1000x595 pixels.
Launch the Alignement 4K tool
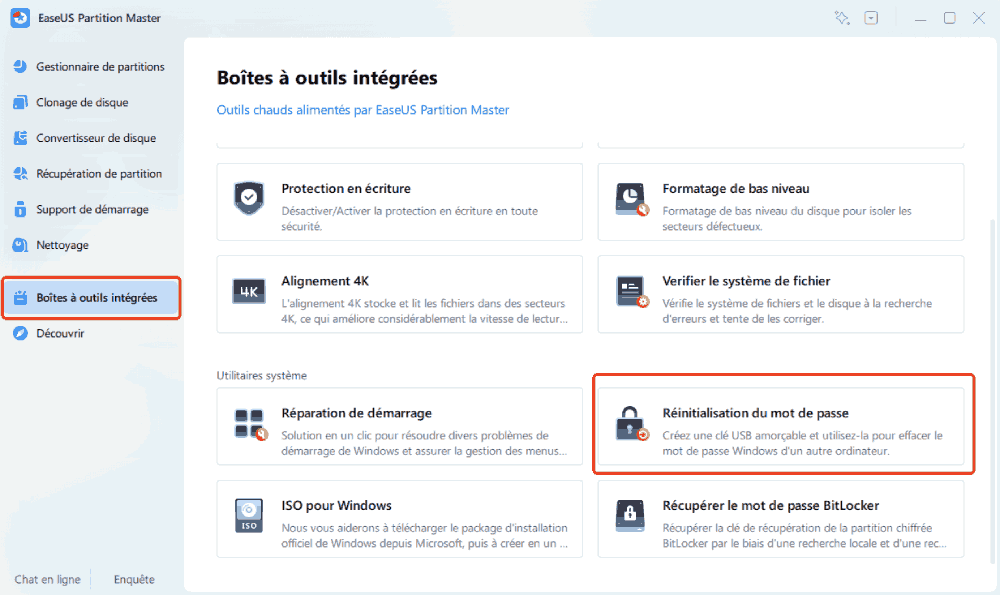point(400,295)
